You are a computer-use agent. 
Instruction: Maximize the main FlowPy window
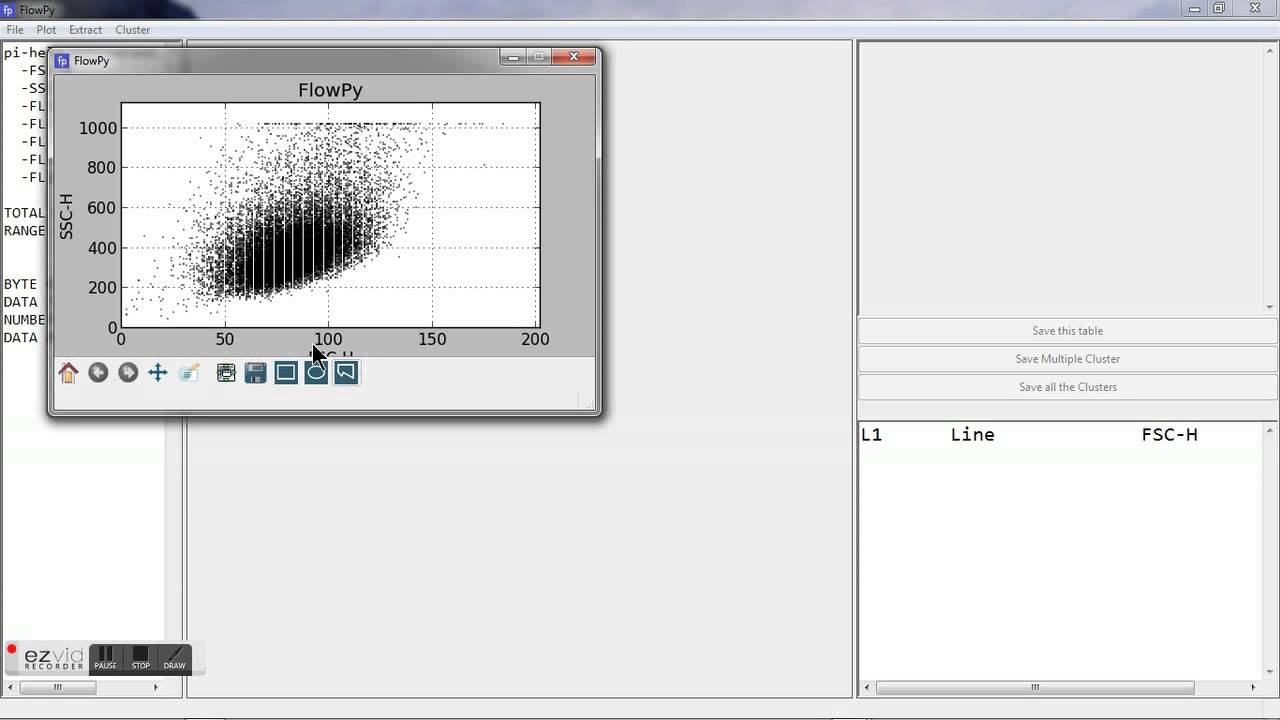(x=1219, y=8)
